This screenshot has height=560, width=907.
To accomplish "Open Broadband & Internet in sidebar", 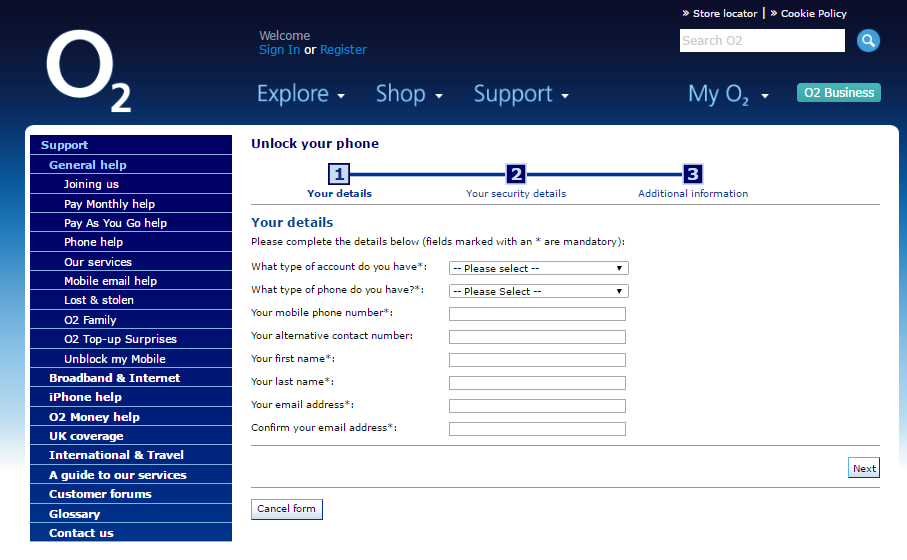I will 131,378.
